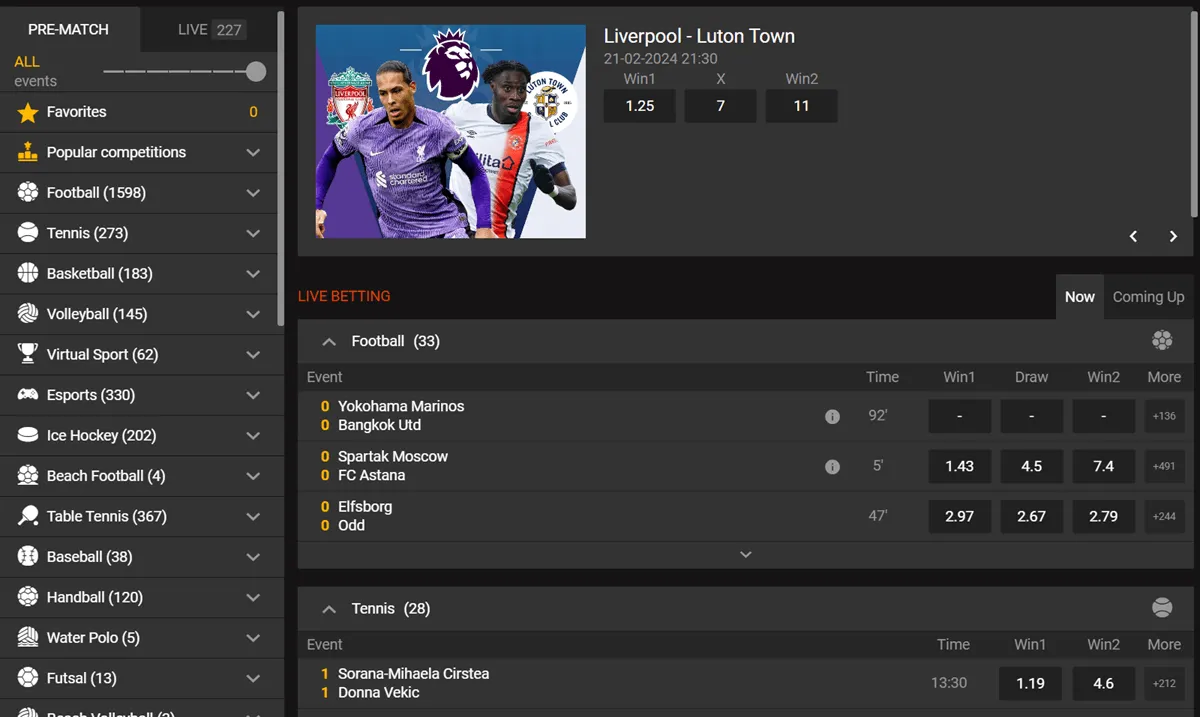Expand the Popular competitions list

pyautogui.click(x=253, y=152)
